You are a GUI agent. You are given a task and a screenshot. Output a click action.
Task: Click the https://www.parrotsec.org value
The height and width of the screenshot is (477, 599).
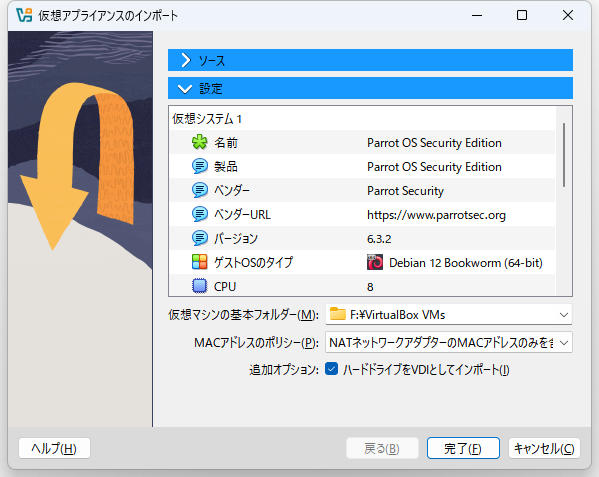pyautogui.click(x=436, y=215)
